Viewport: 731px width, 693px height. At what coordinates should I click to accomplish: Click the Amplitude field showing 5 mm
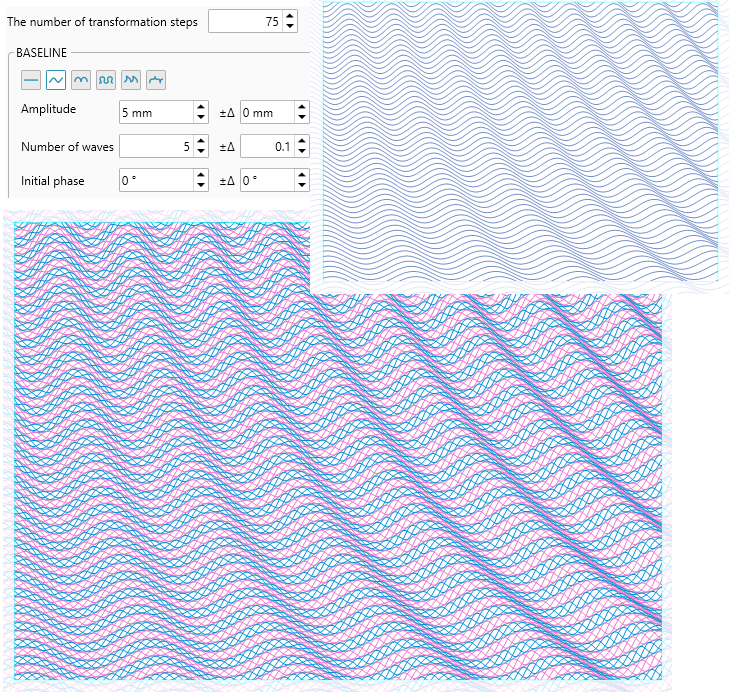157,112
